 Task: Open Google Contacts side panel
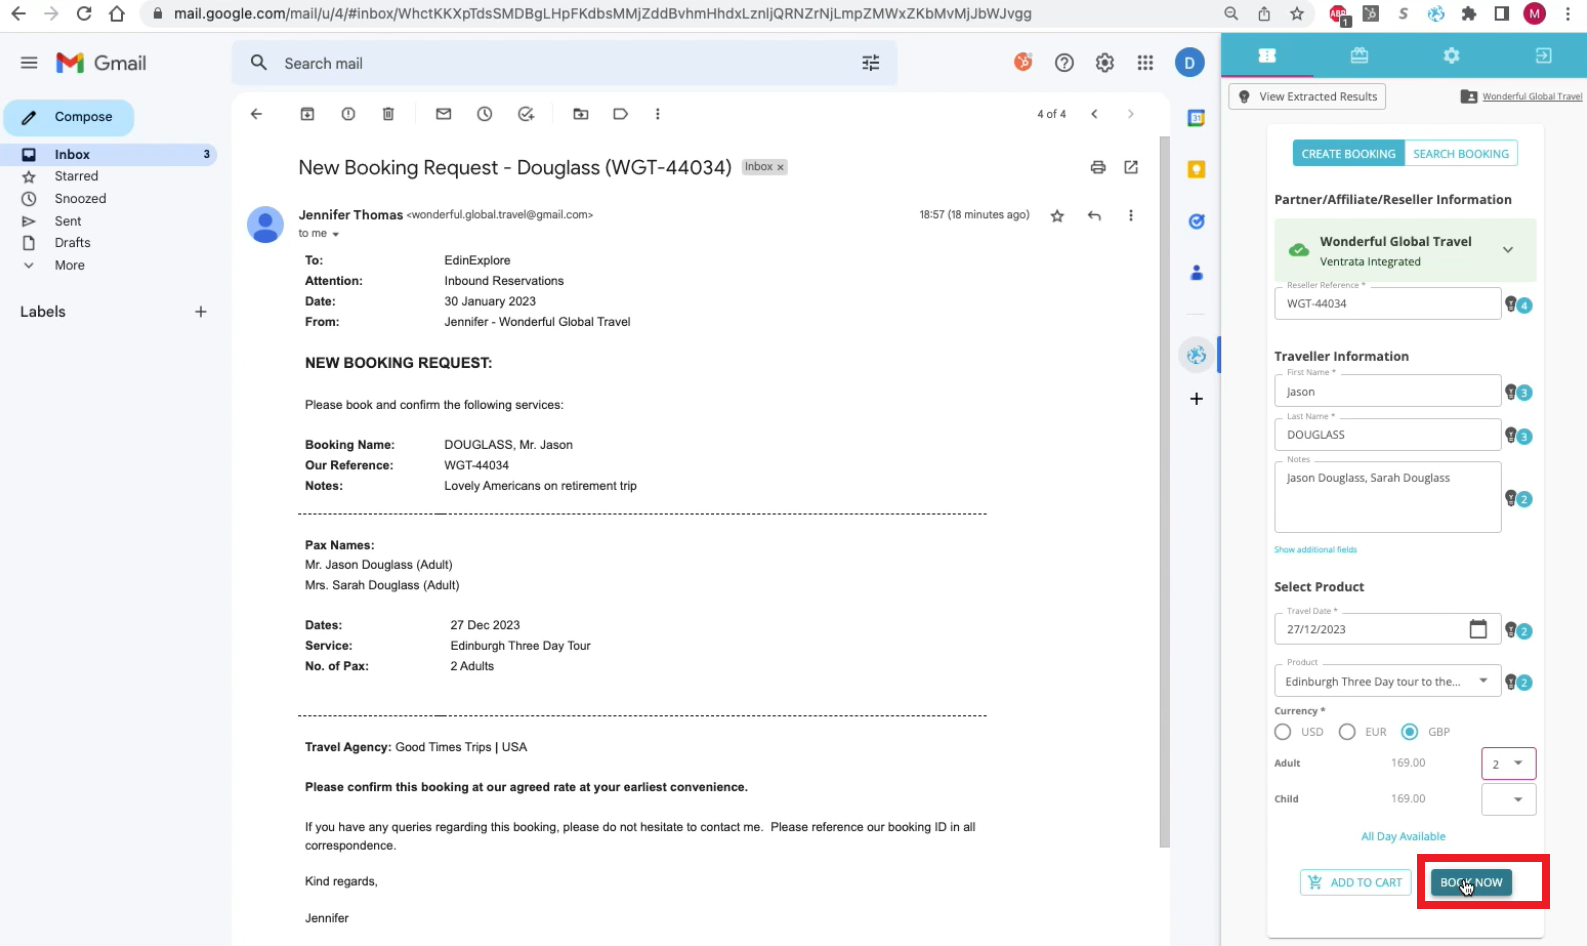point(1196,272)
